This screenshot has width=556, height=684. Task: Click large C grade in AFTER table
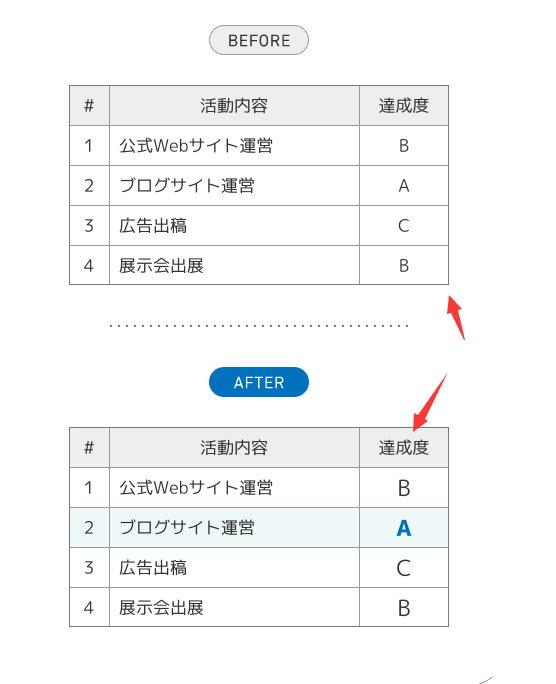pyautogui.click(x=404, y=568)
